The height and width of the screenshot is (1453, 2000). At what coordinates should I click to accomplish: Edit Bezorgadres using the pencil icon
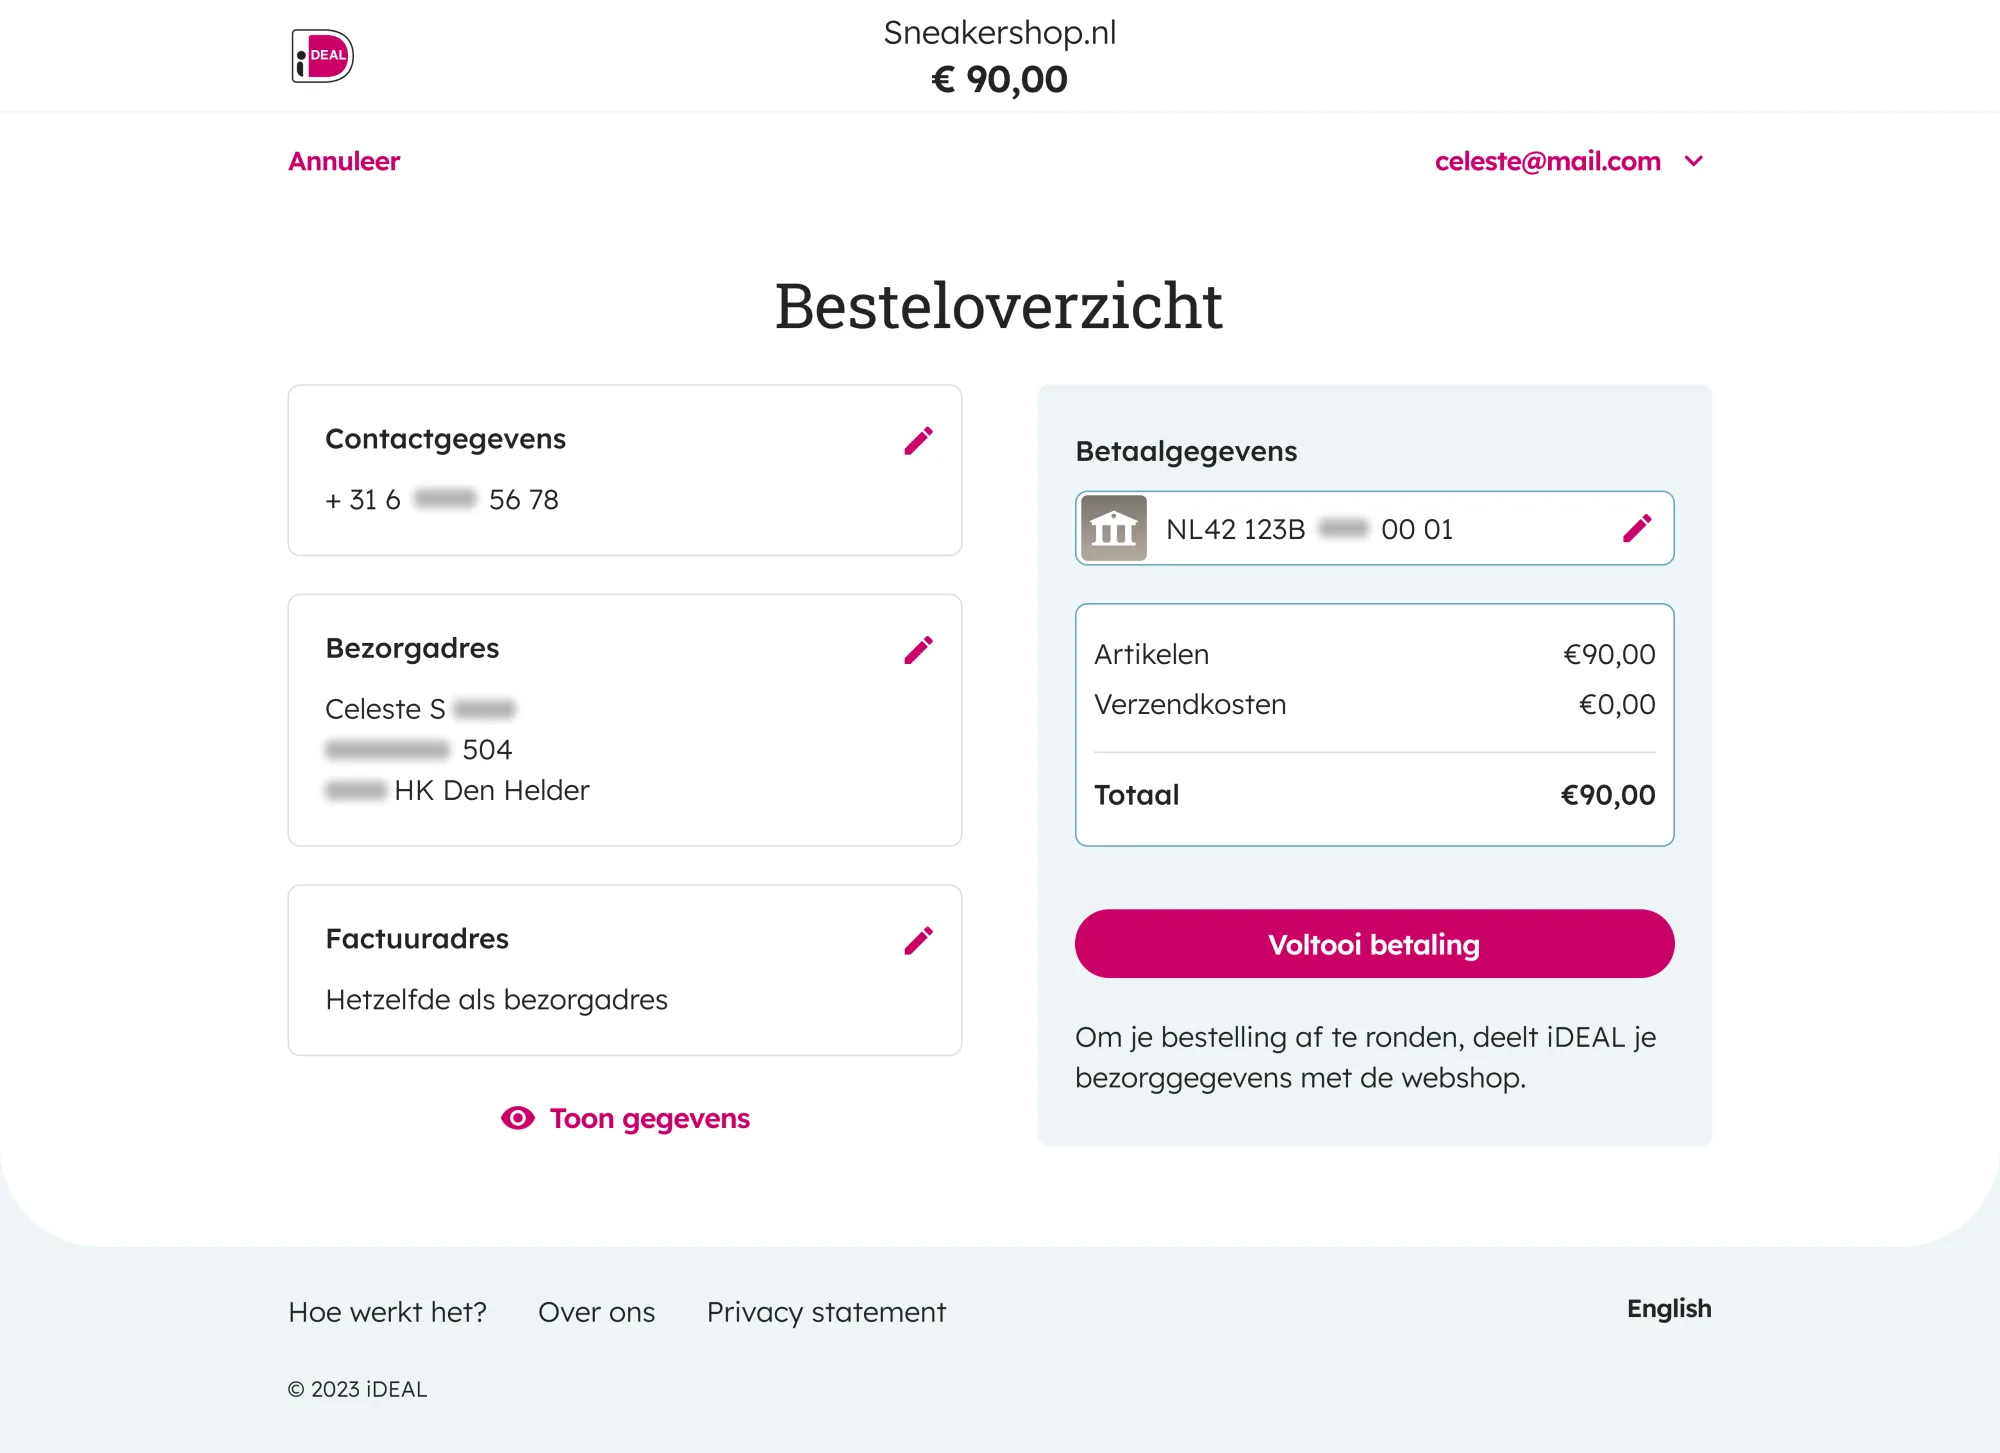coord(918,650)
